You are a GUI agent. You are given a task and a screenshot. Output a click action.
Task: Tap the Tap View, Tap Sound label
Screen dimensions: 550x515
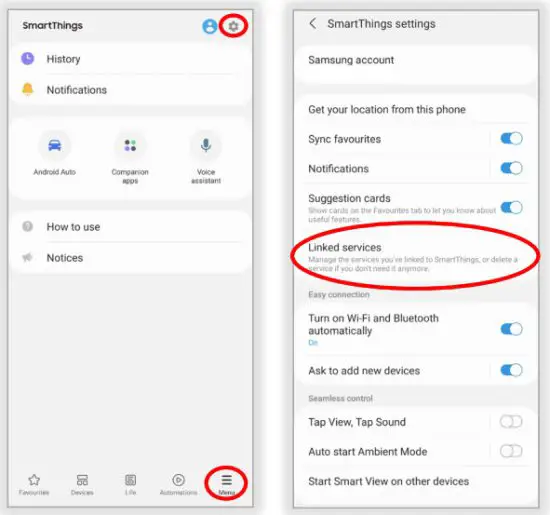(357, 422)
